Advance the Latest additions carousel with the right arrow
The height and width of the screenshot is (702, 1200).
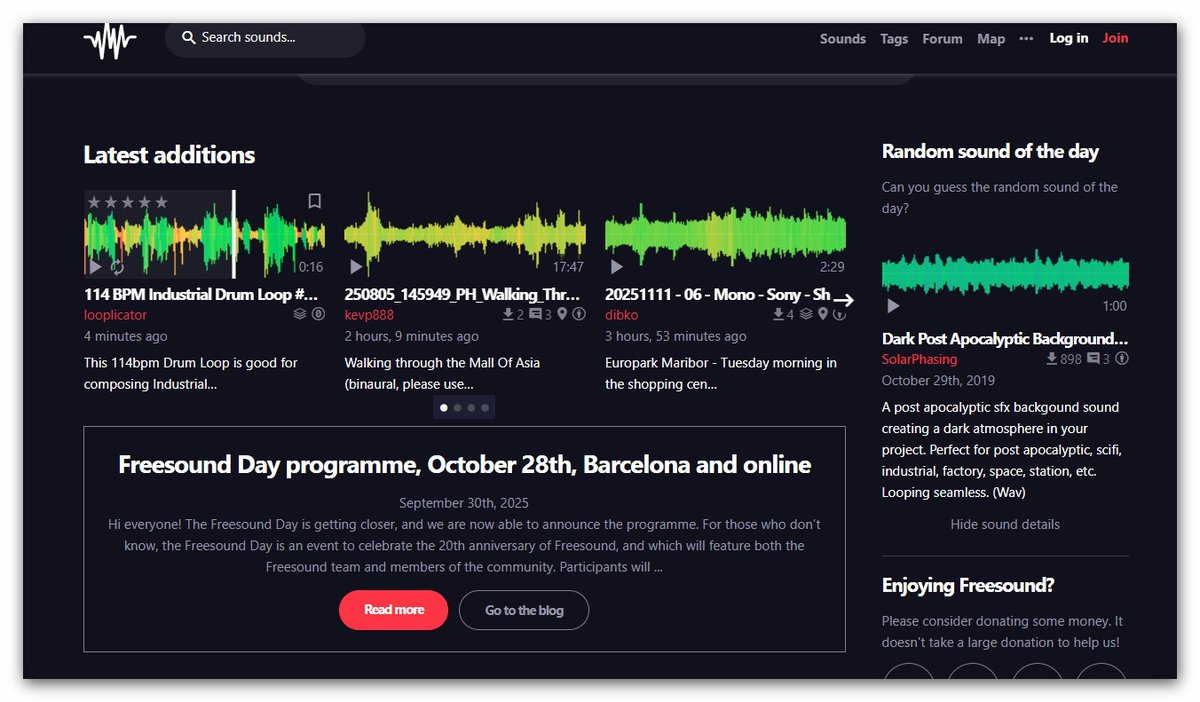coord(844,300)
